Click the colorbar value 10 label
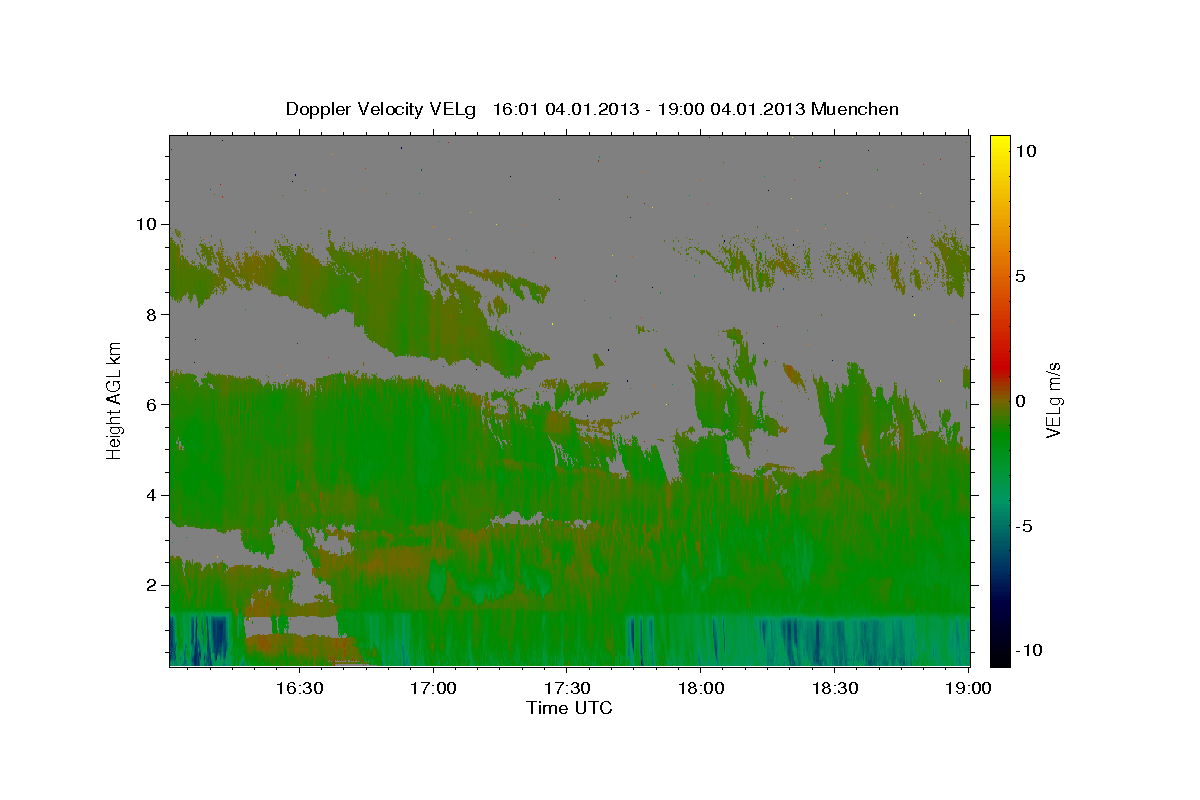Image resolution: width=1200 pixels, height=800 pixels. (x=1025, y=151)
